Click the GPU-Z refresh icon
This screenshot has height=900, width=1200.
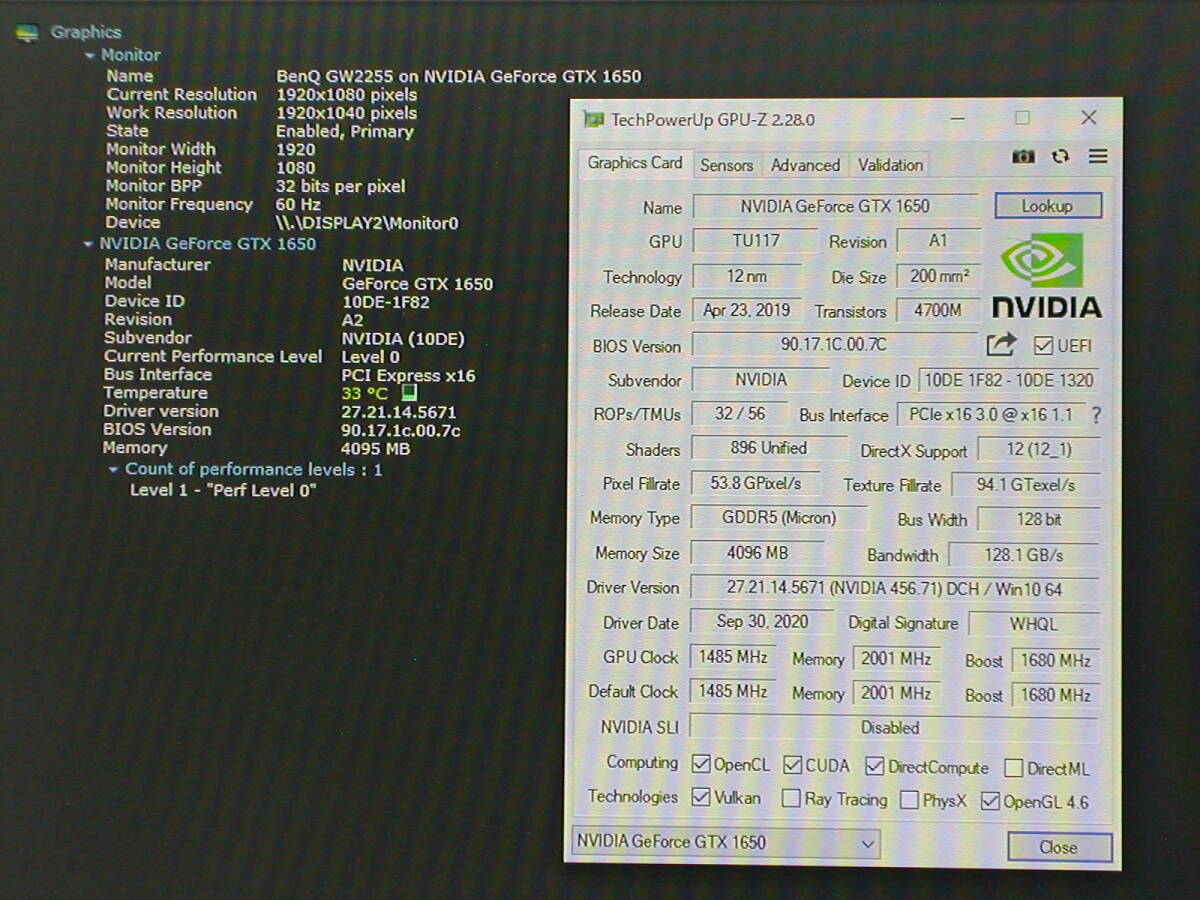tap(1061, 157)
